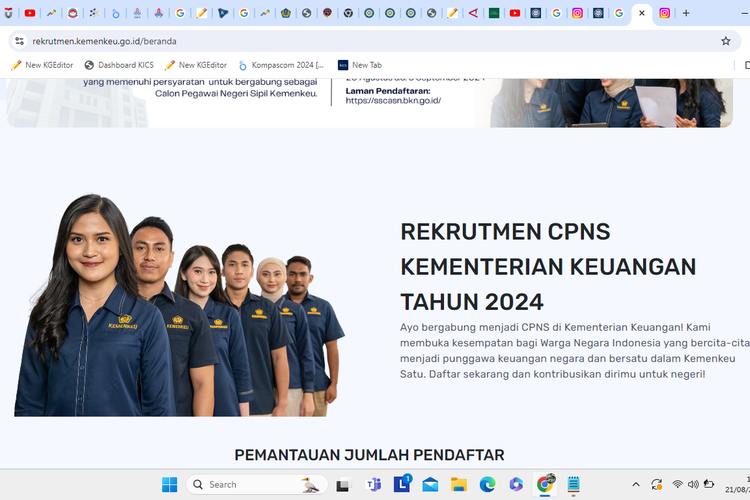Launch Microsoft Edge from taskbar

click(x=487, y=484)
